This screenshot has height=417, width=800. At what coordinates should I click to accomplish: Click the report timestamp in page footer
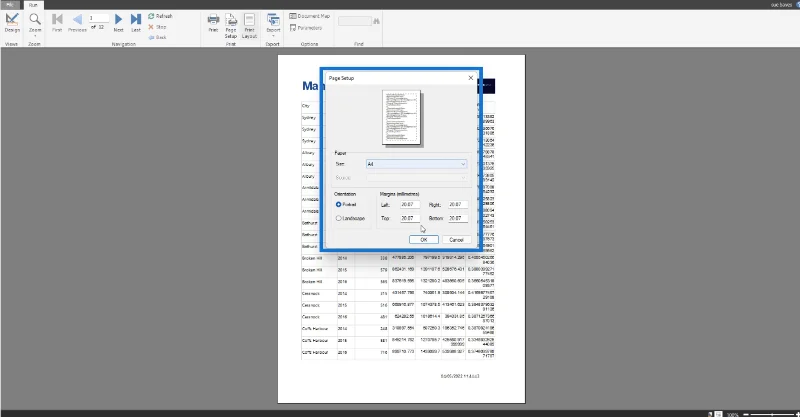click(x=460, y=376)
